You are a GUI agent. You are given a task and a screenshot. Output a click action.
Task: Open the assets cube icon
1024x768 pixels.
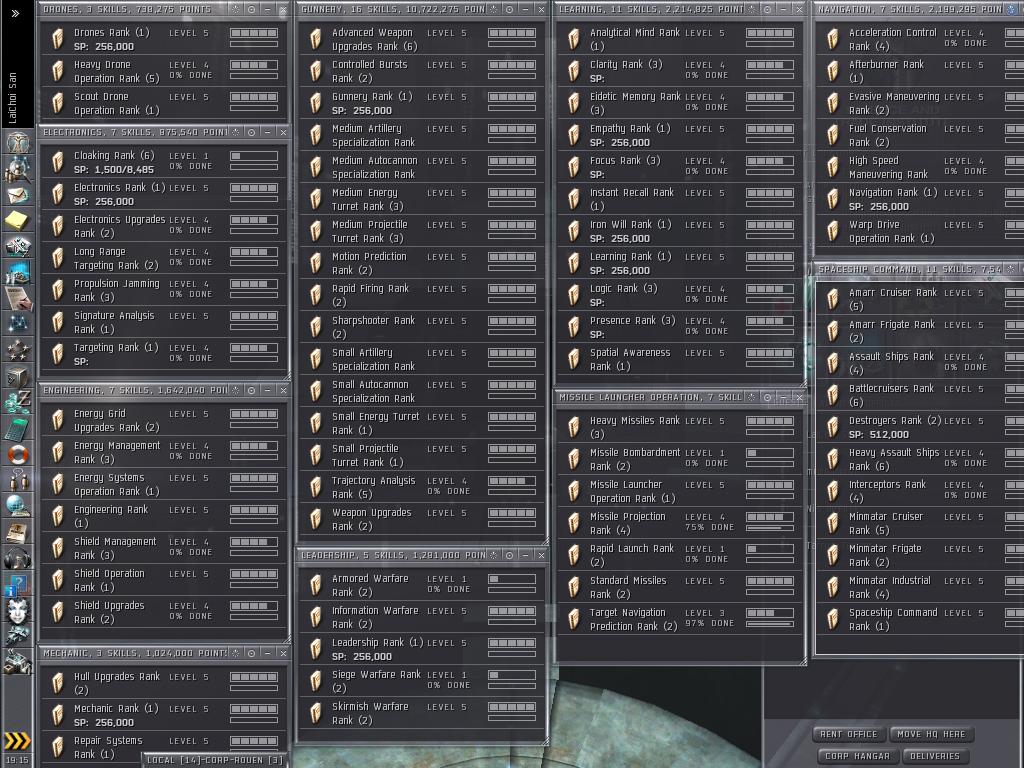18,377
